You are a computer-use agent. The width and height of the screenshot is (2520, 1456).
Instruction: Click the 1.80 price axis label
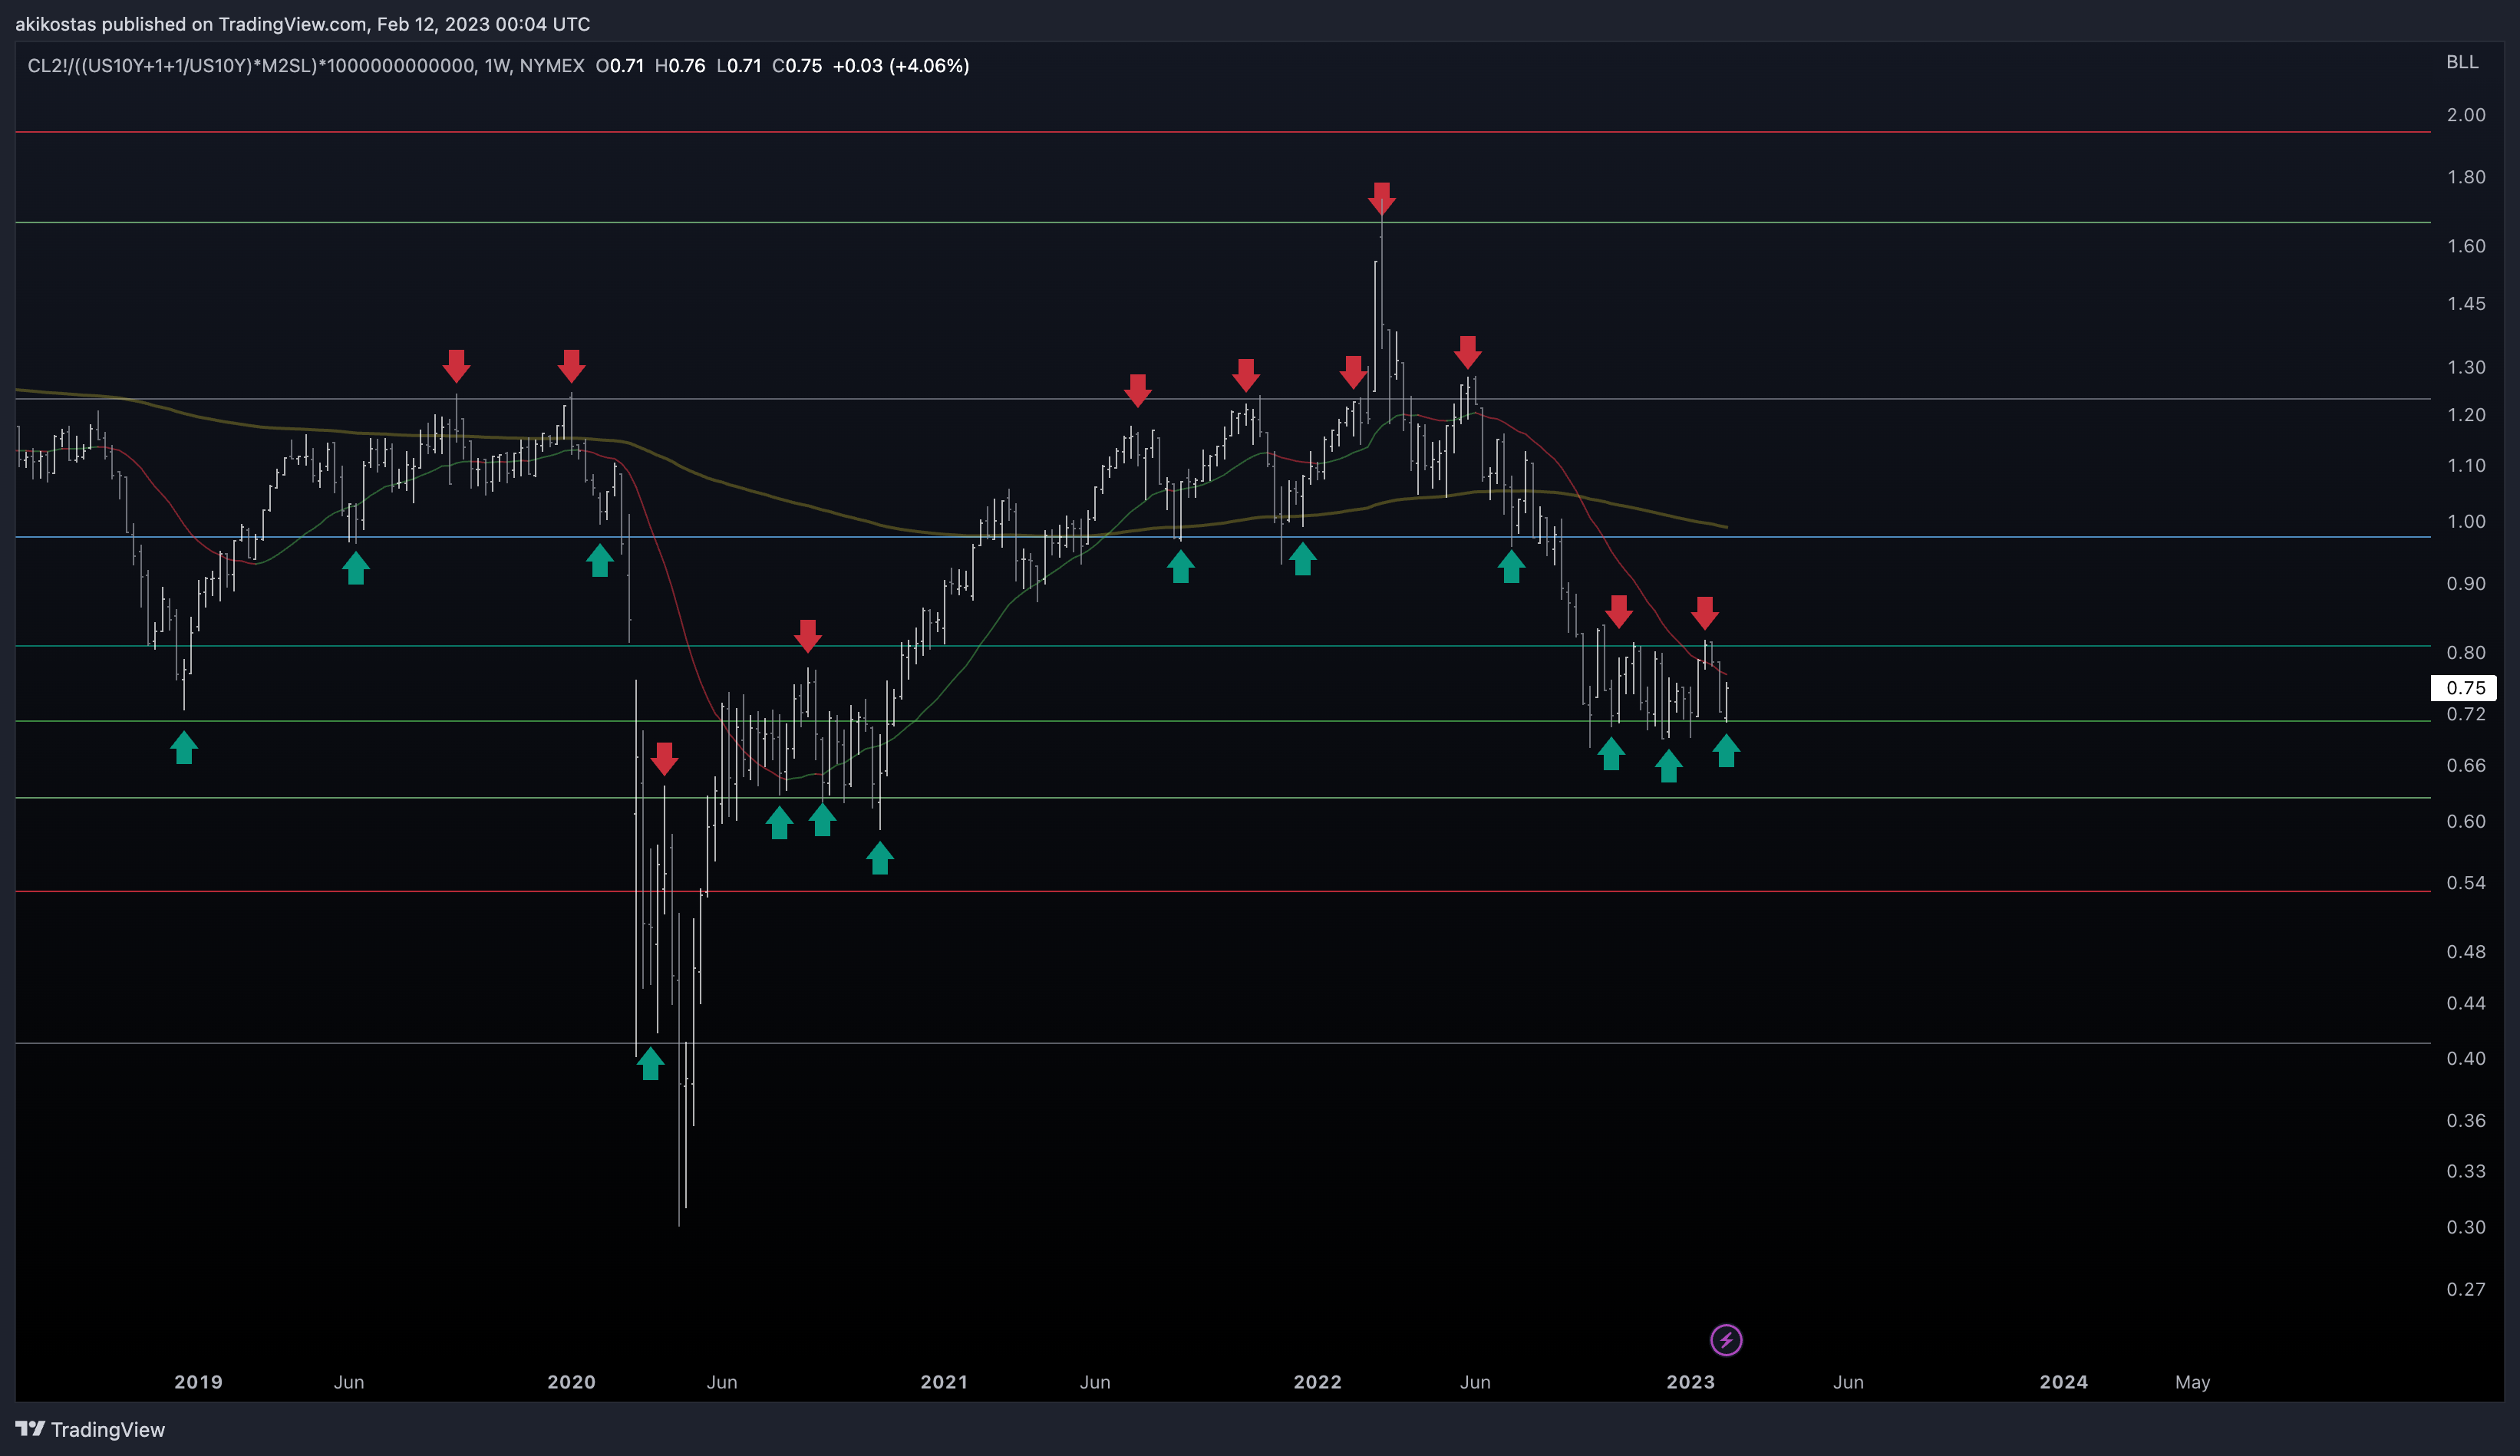[x=2466, y=177]
